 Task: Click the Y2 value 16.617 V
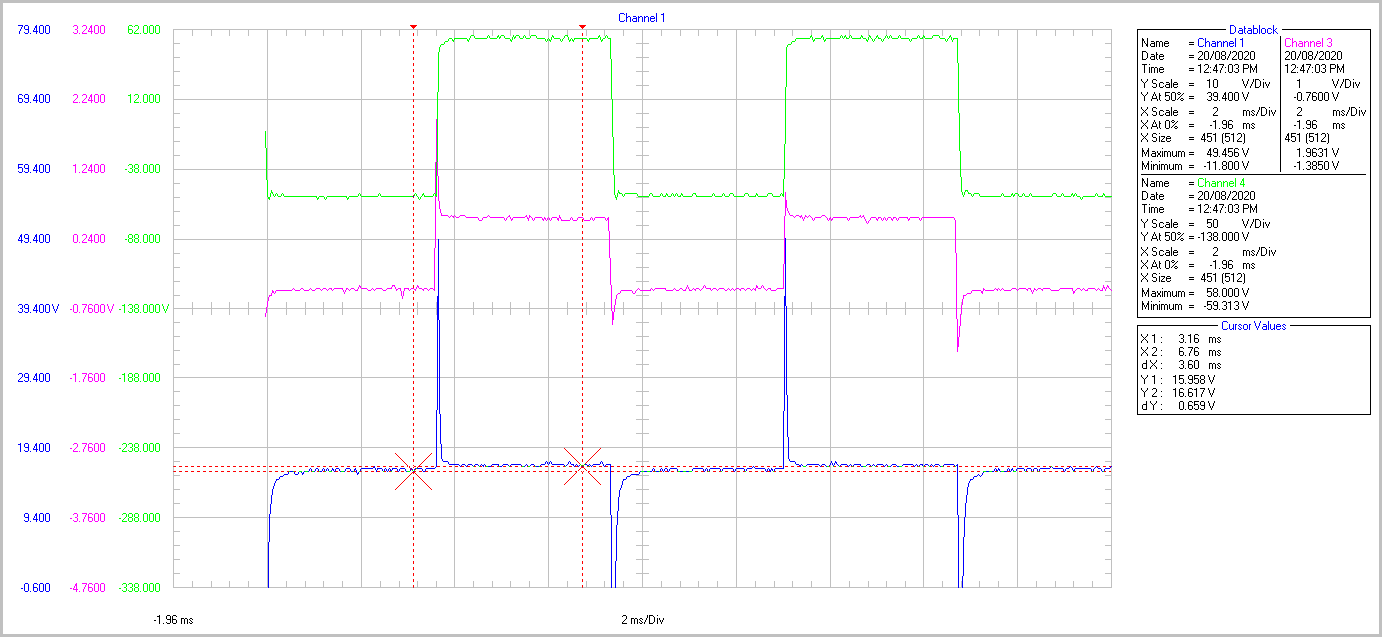tap(1192, 393)
